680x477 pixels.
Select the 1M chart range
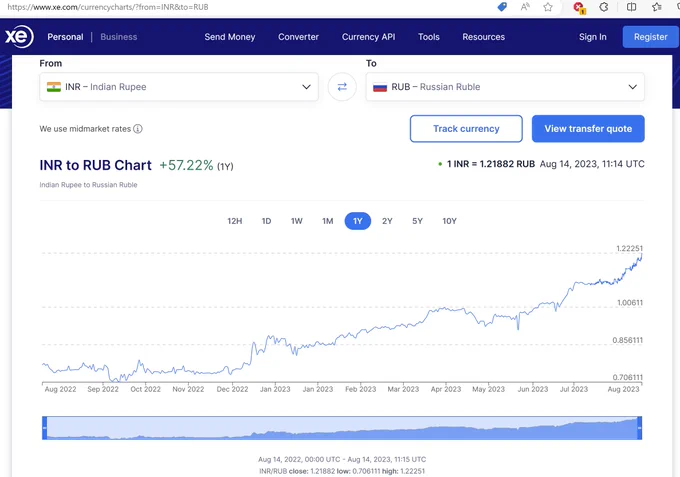tap(327, 221)
